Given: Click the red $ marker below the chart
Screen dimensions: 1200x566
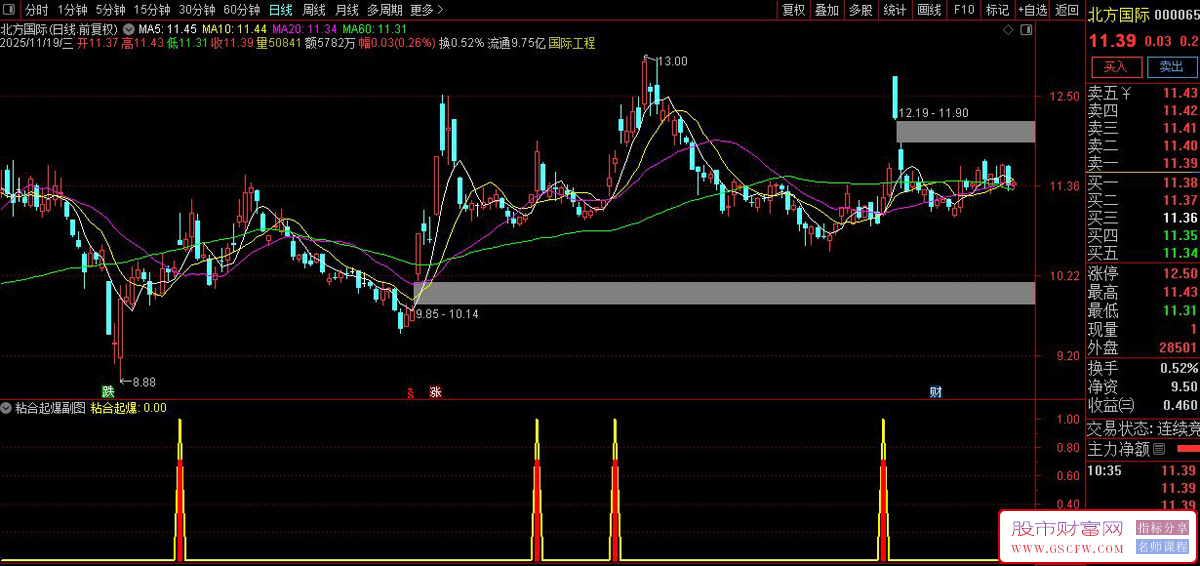Looking at the screenshot, I should click(411, 391).
